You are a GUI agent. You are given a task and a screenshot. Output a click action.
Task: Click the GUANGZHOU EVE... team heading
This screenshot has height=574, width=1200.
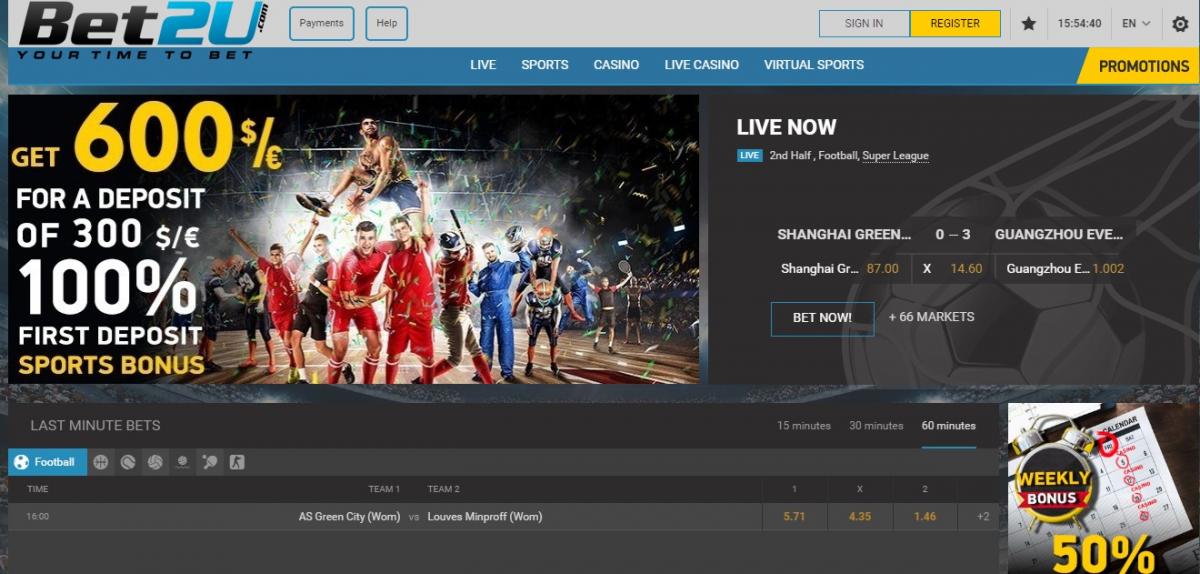(1059, 235)
